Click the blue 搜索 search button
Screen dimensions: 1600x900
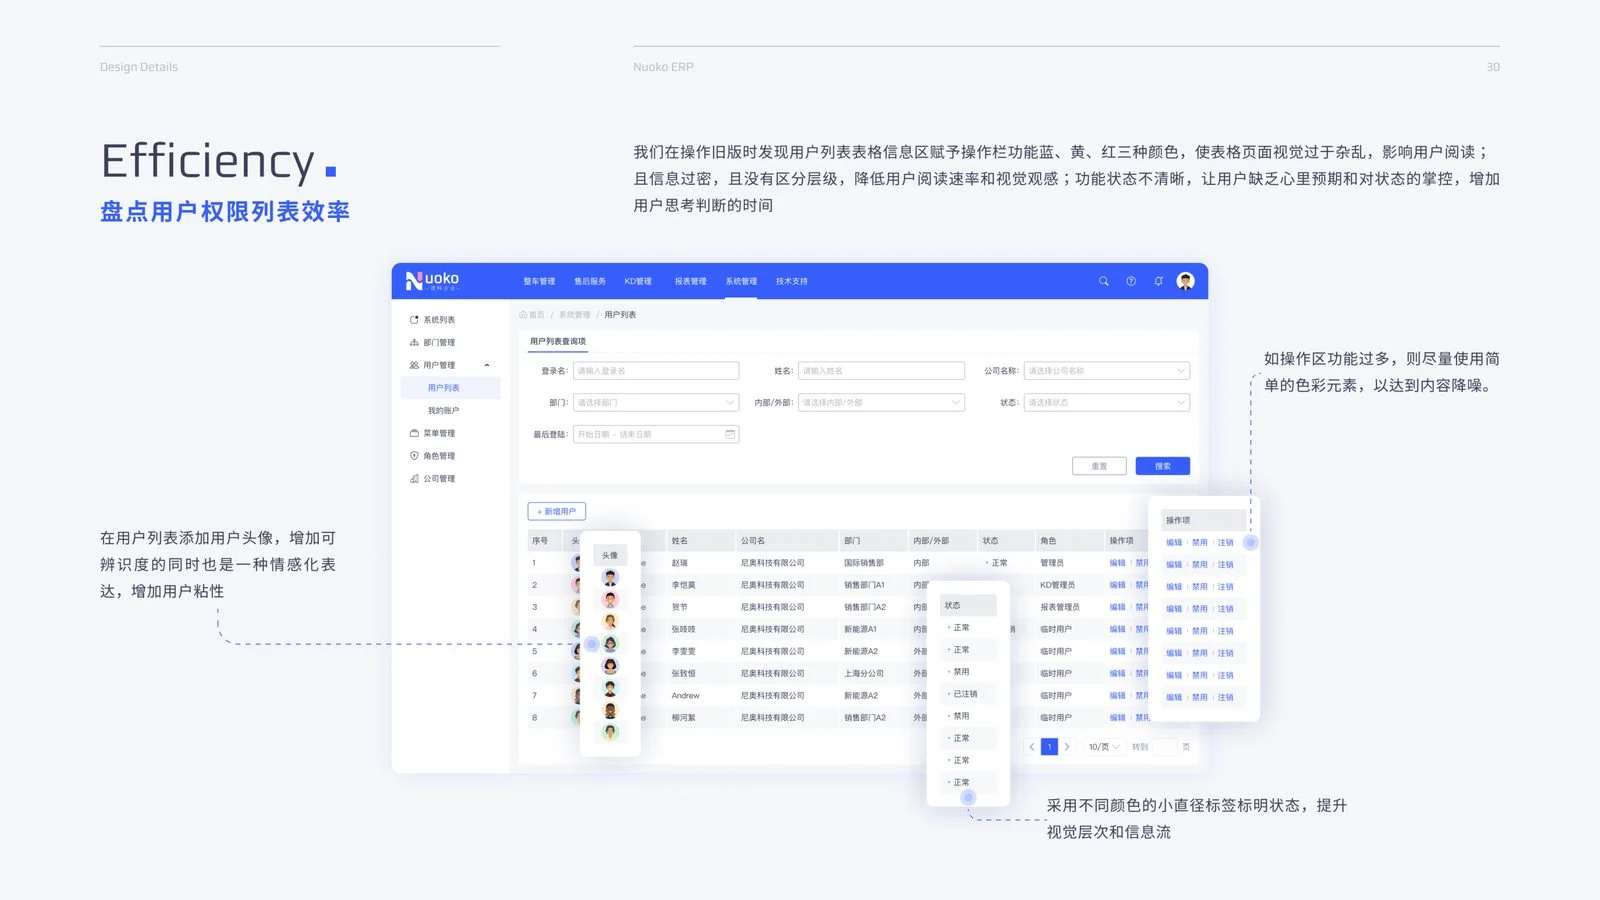1162,466
